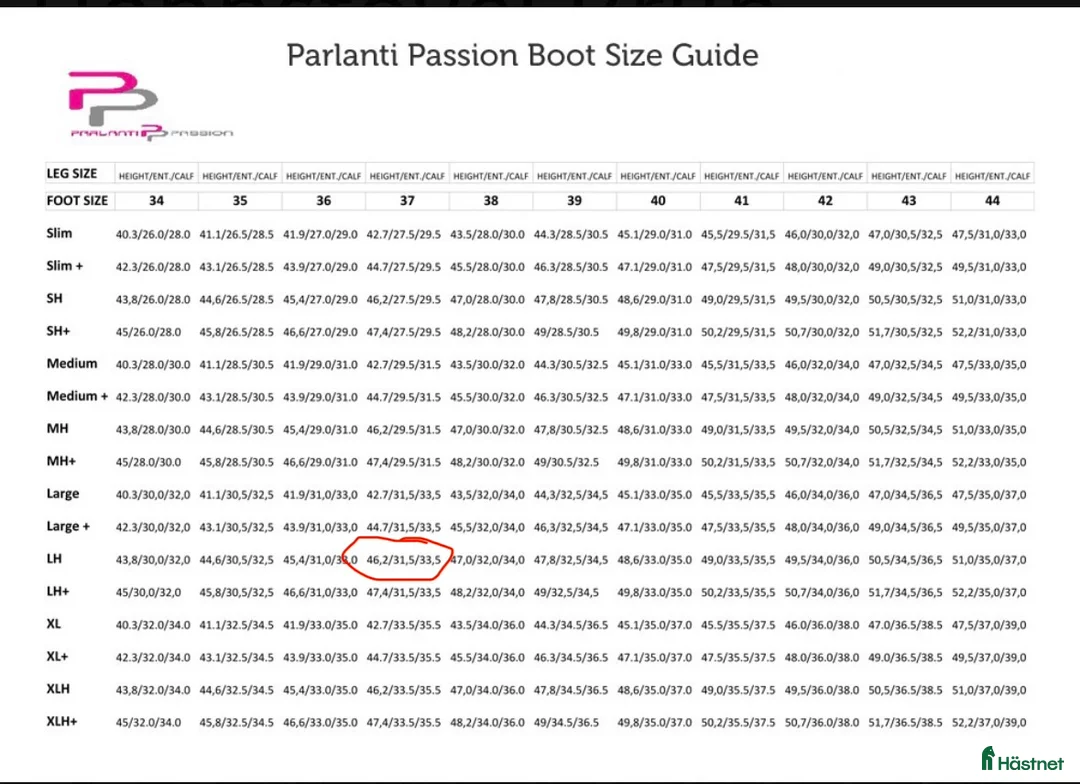Click the FOOT SIZE header label
This screenshot has height=784, width=1080.
[x=77, y=200]
